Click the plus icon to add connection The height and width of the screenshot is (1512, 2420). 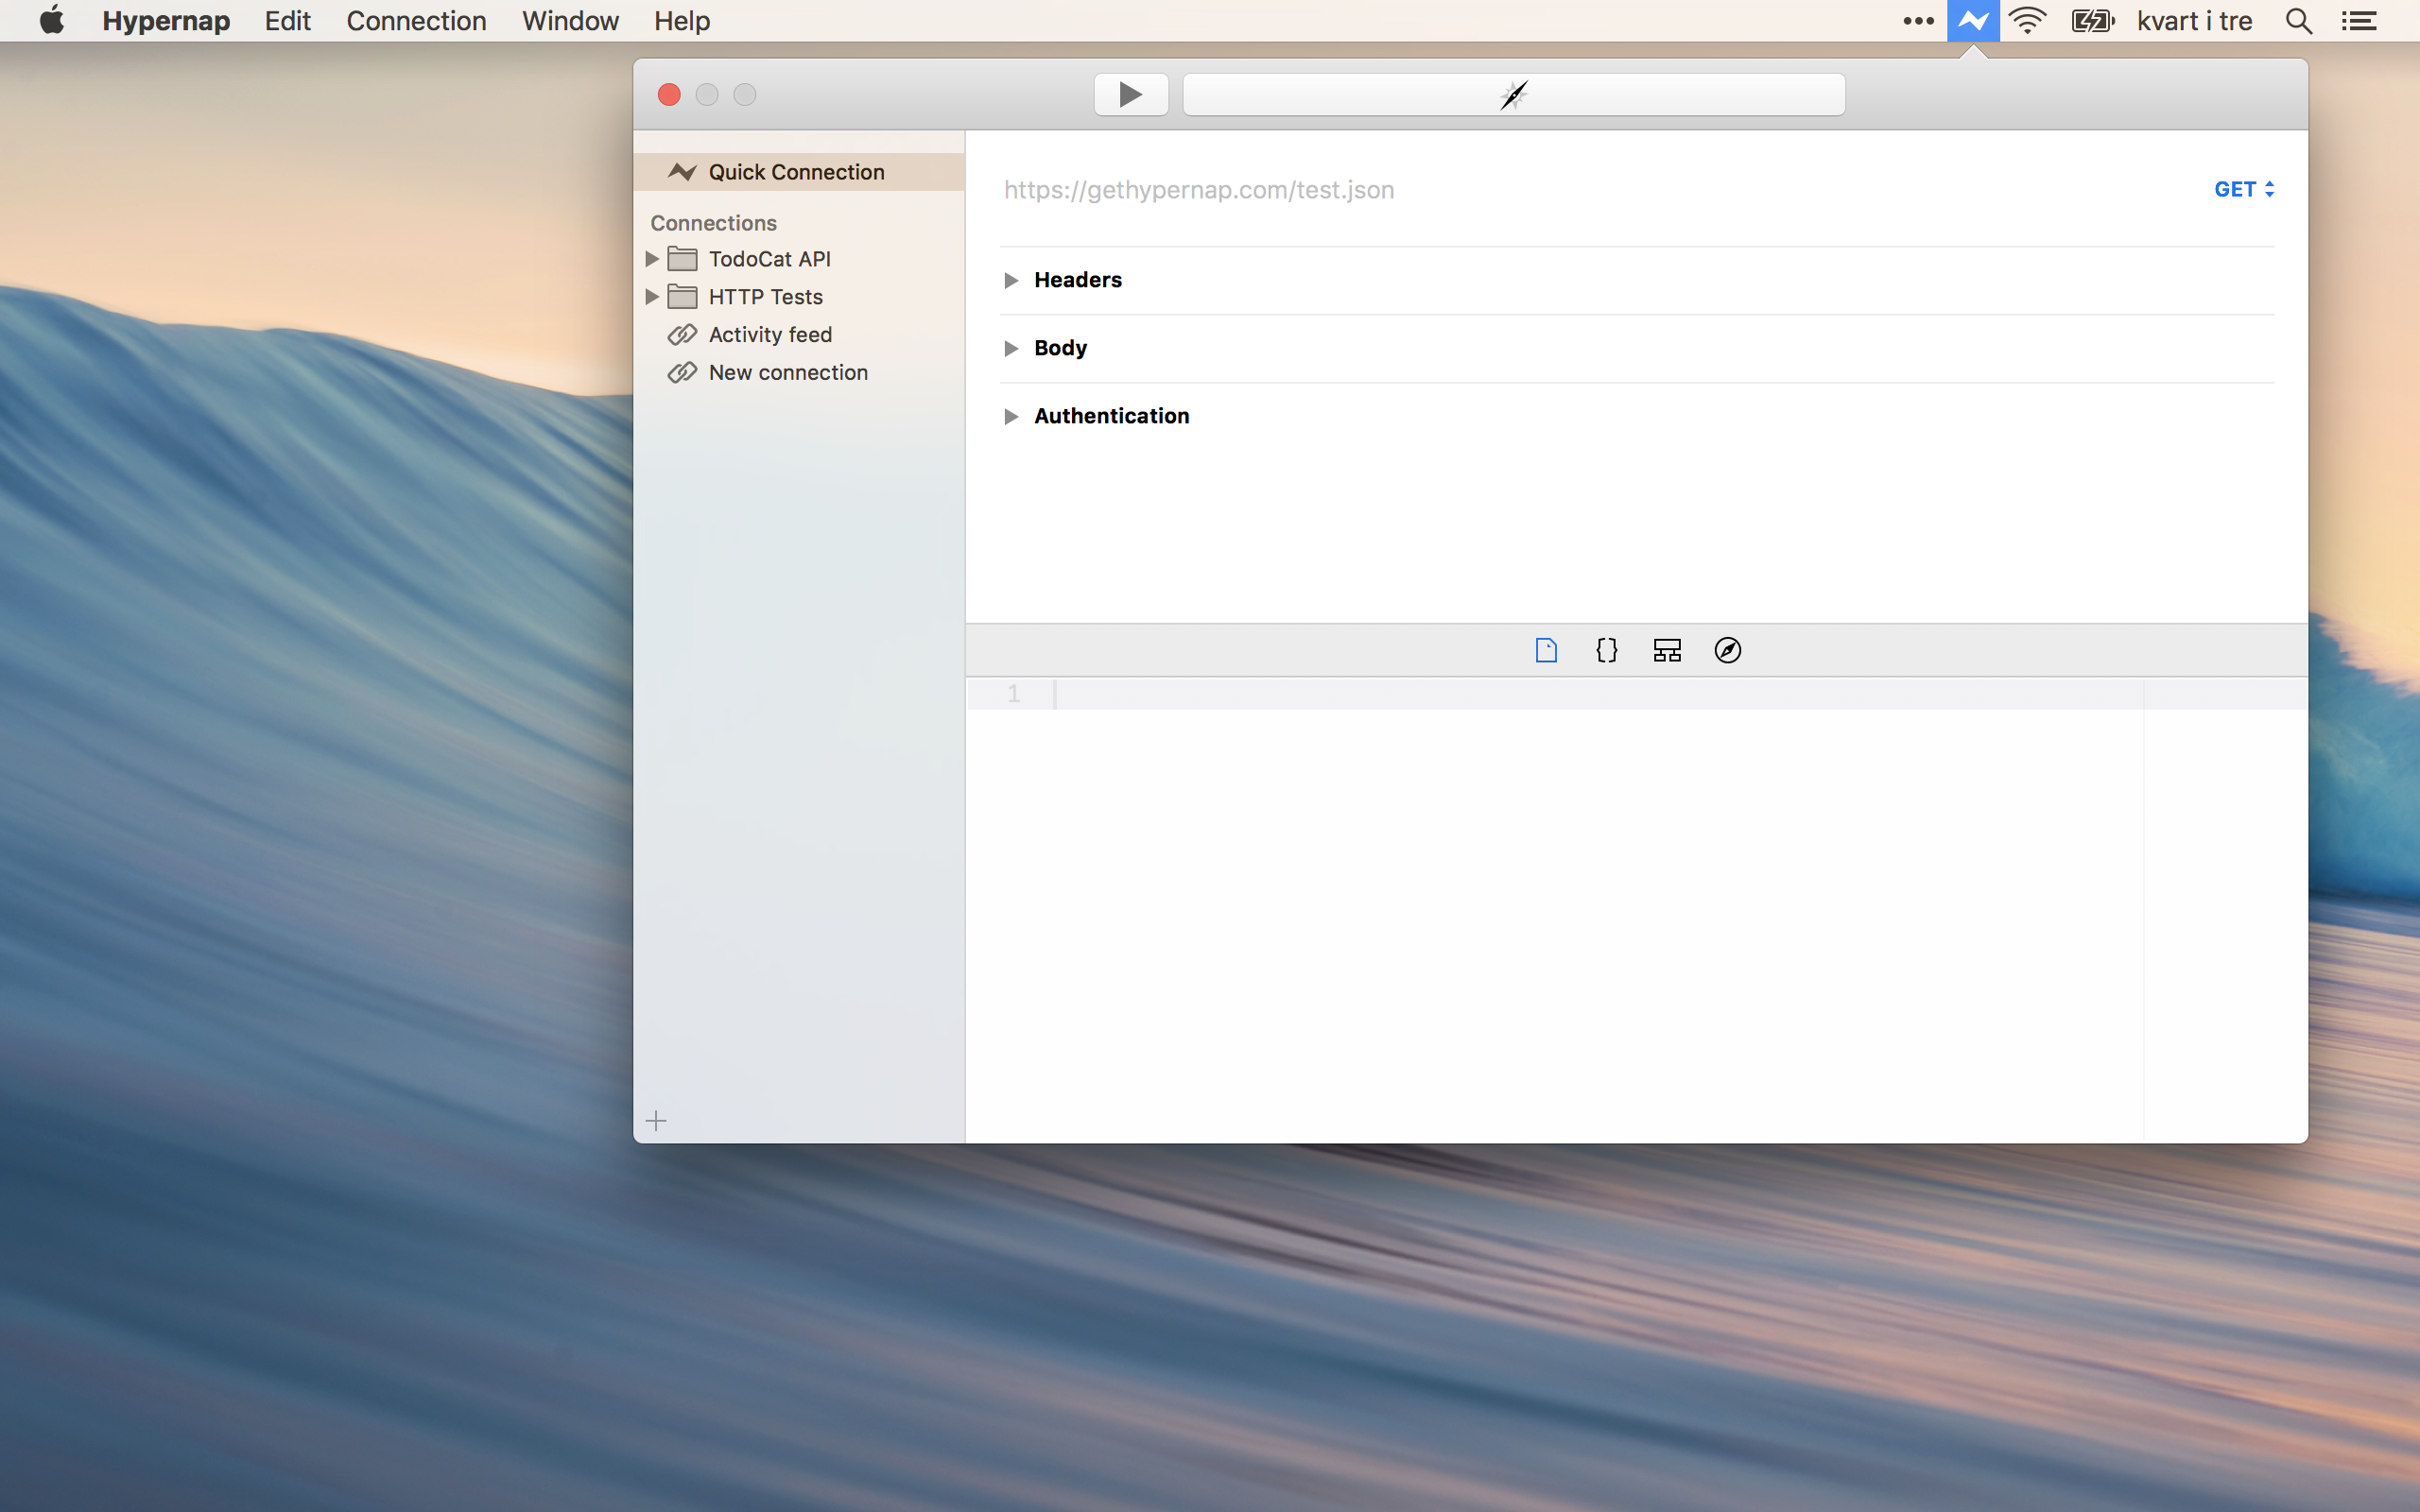[656, 1121]
